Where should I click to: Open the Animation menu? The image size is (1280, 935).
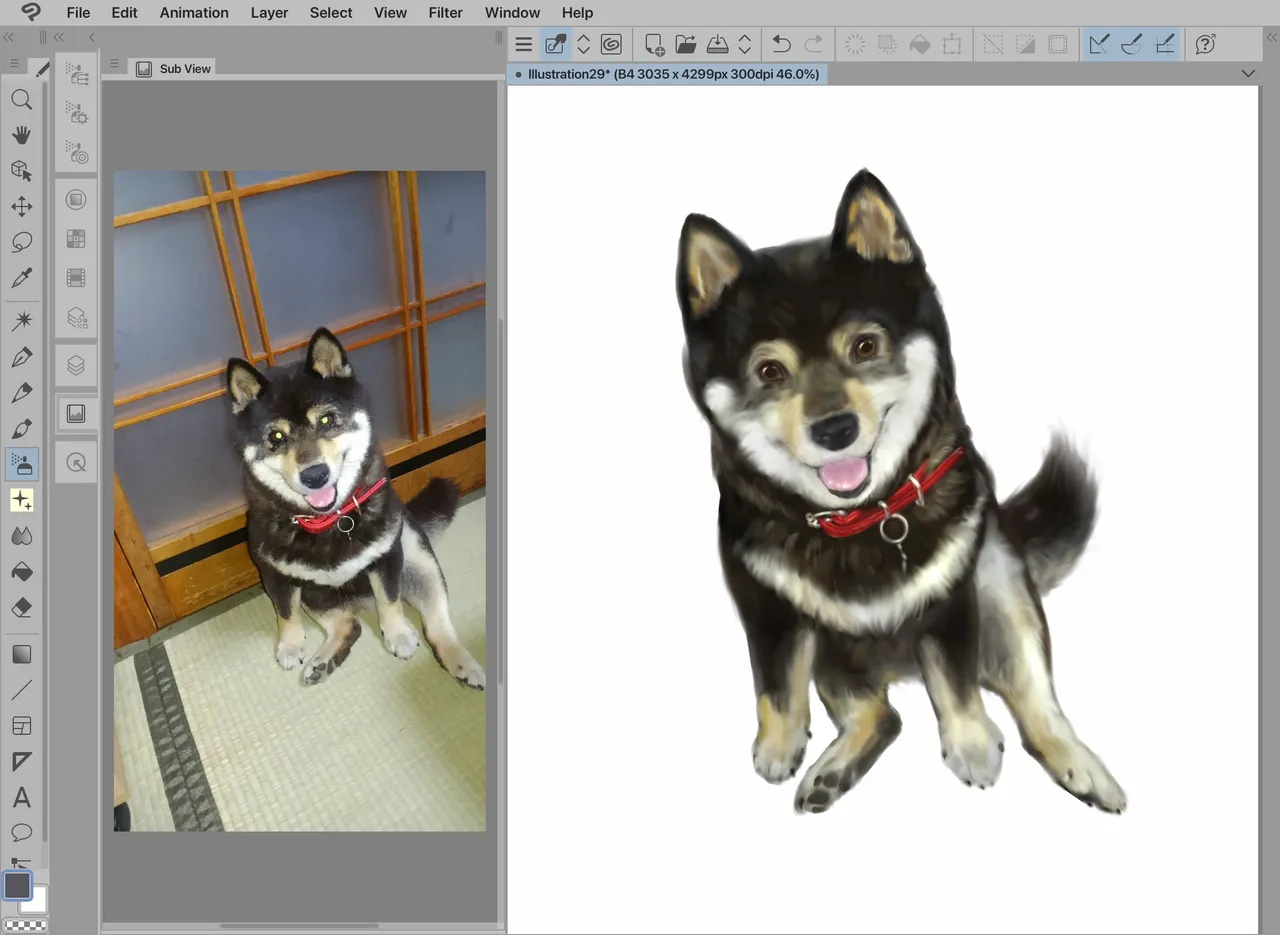coord(194,13)
